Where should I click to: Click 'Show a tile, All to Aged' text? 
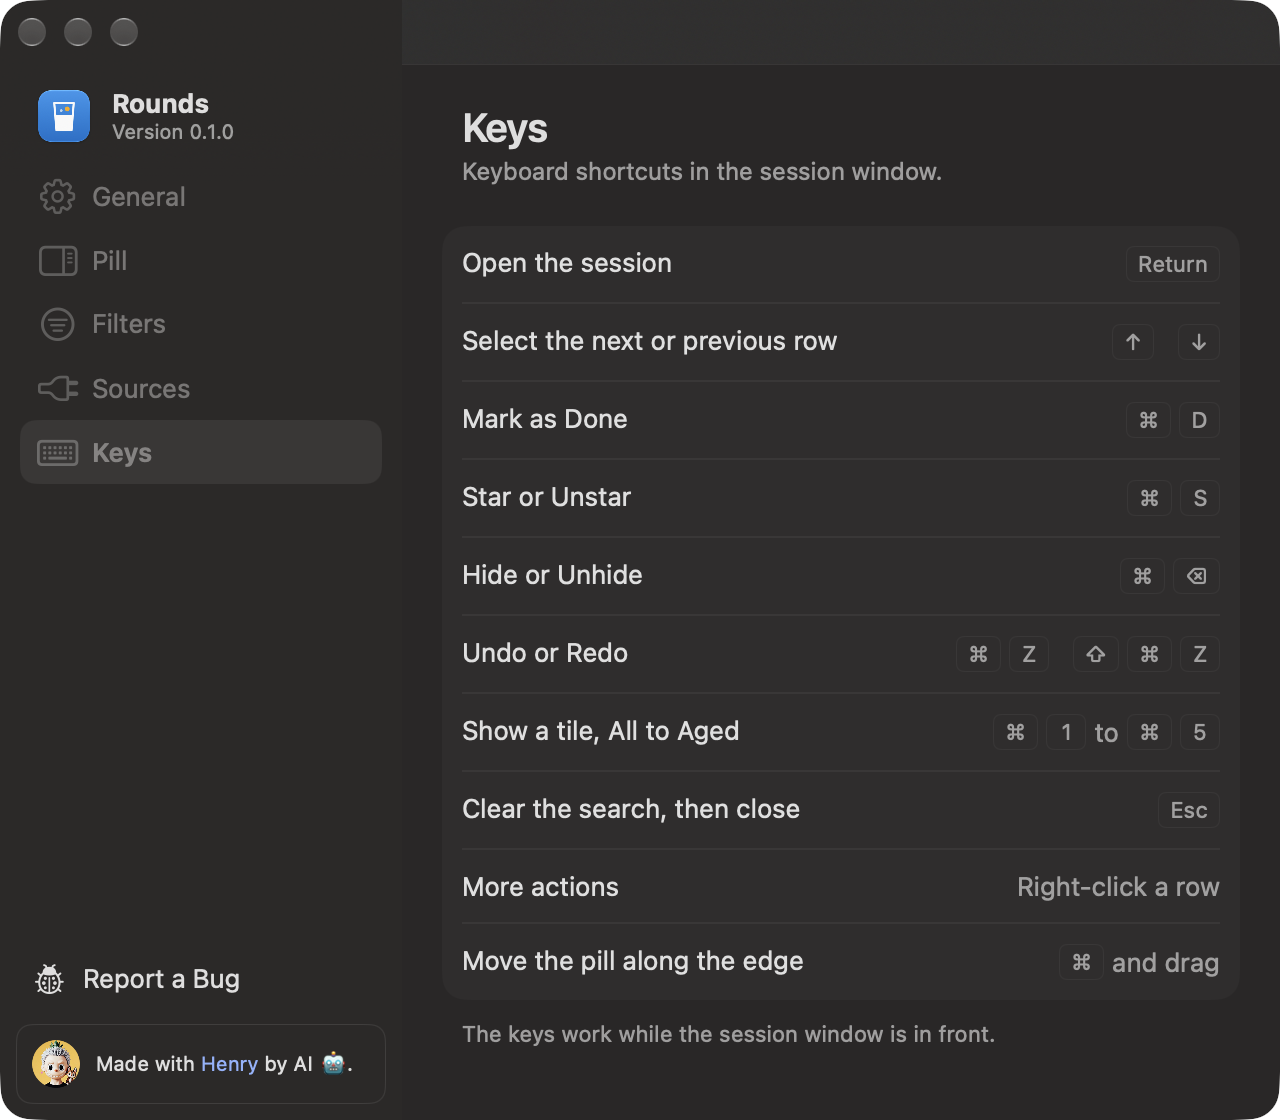point(601,731)
